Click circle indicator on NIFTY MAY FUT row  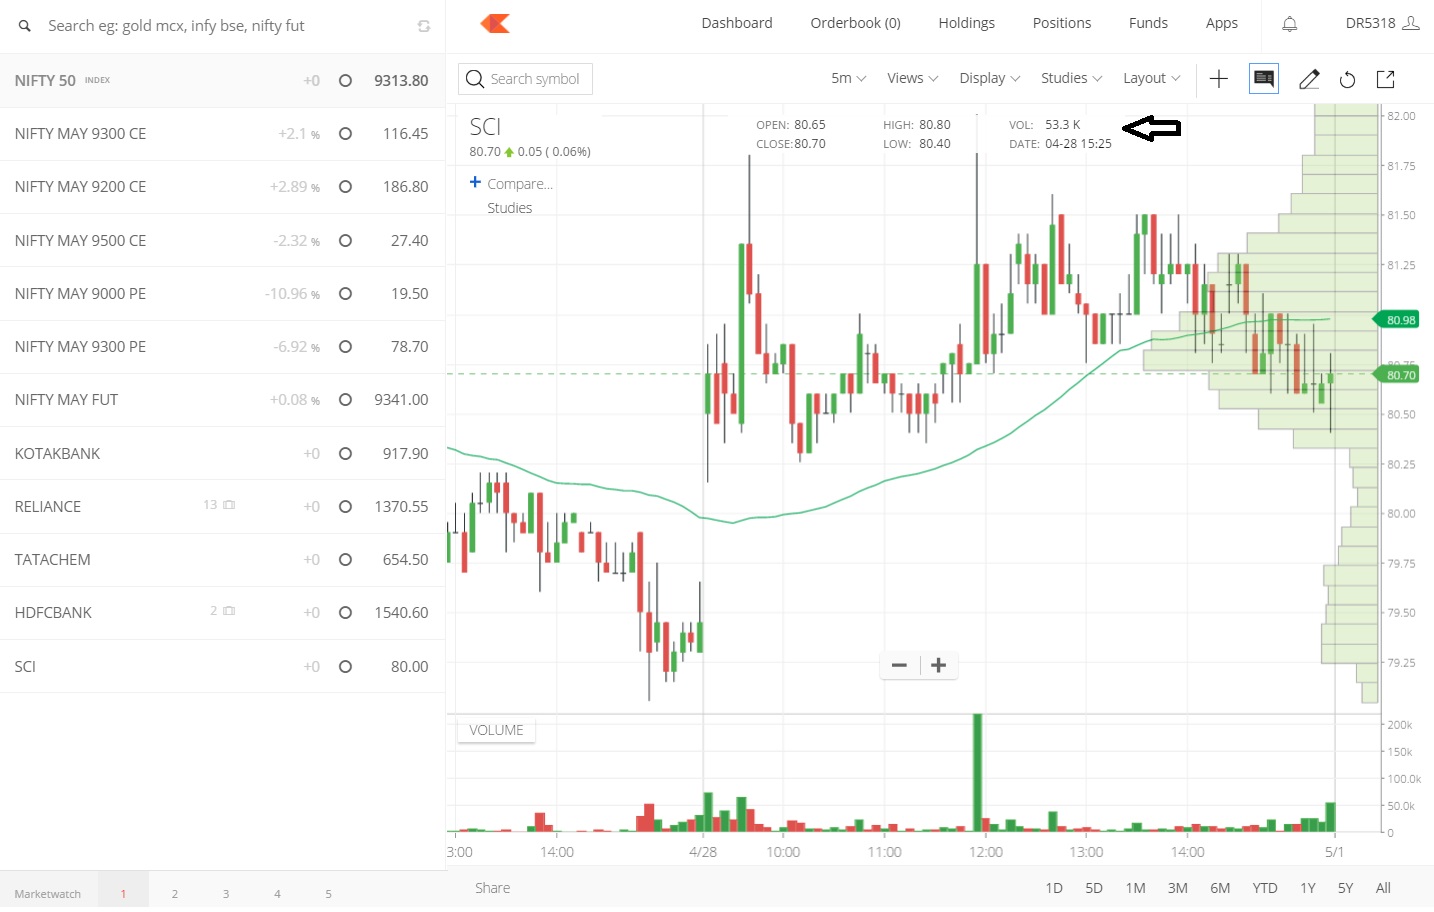point(345,400)
